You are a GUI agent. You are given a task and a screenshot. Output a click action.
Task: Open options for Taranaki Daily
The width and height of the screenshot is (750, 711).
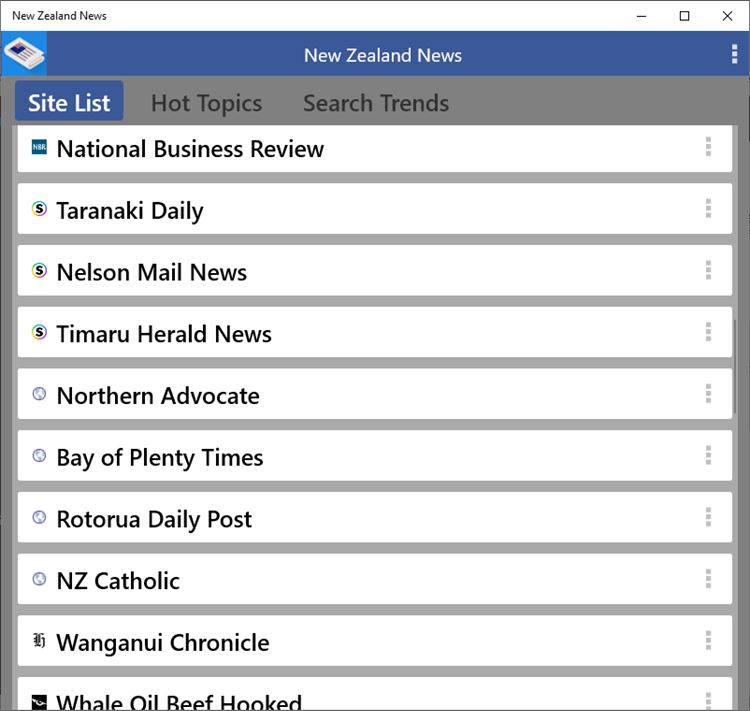(708, 209)
